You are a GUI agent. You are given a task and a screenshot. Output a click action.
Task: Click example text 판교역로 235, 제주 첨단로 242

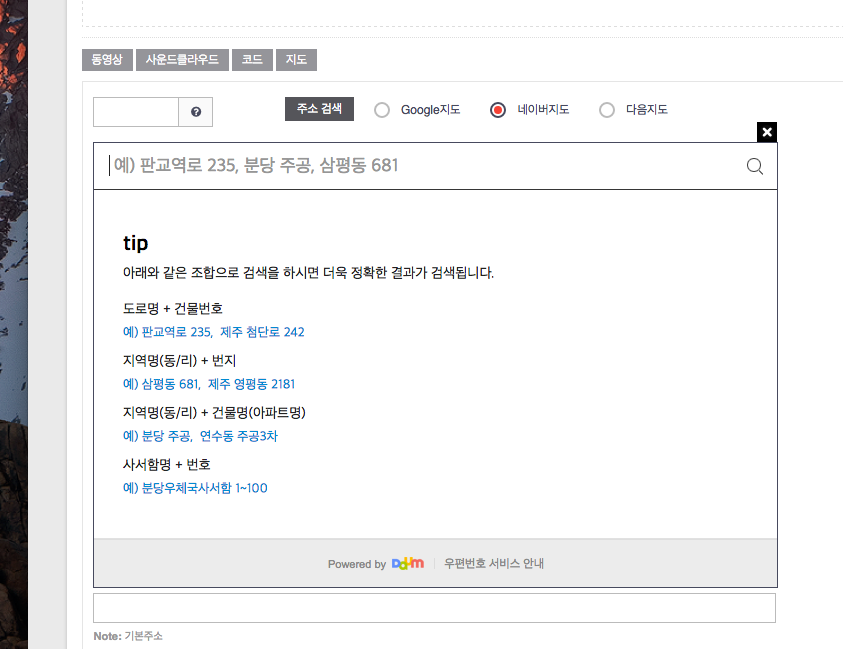[213, 332]
